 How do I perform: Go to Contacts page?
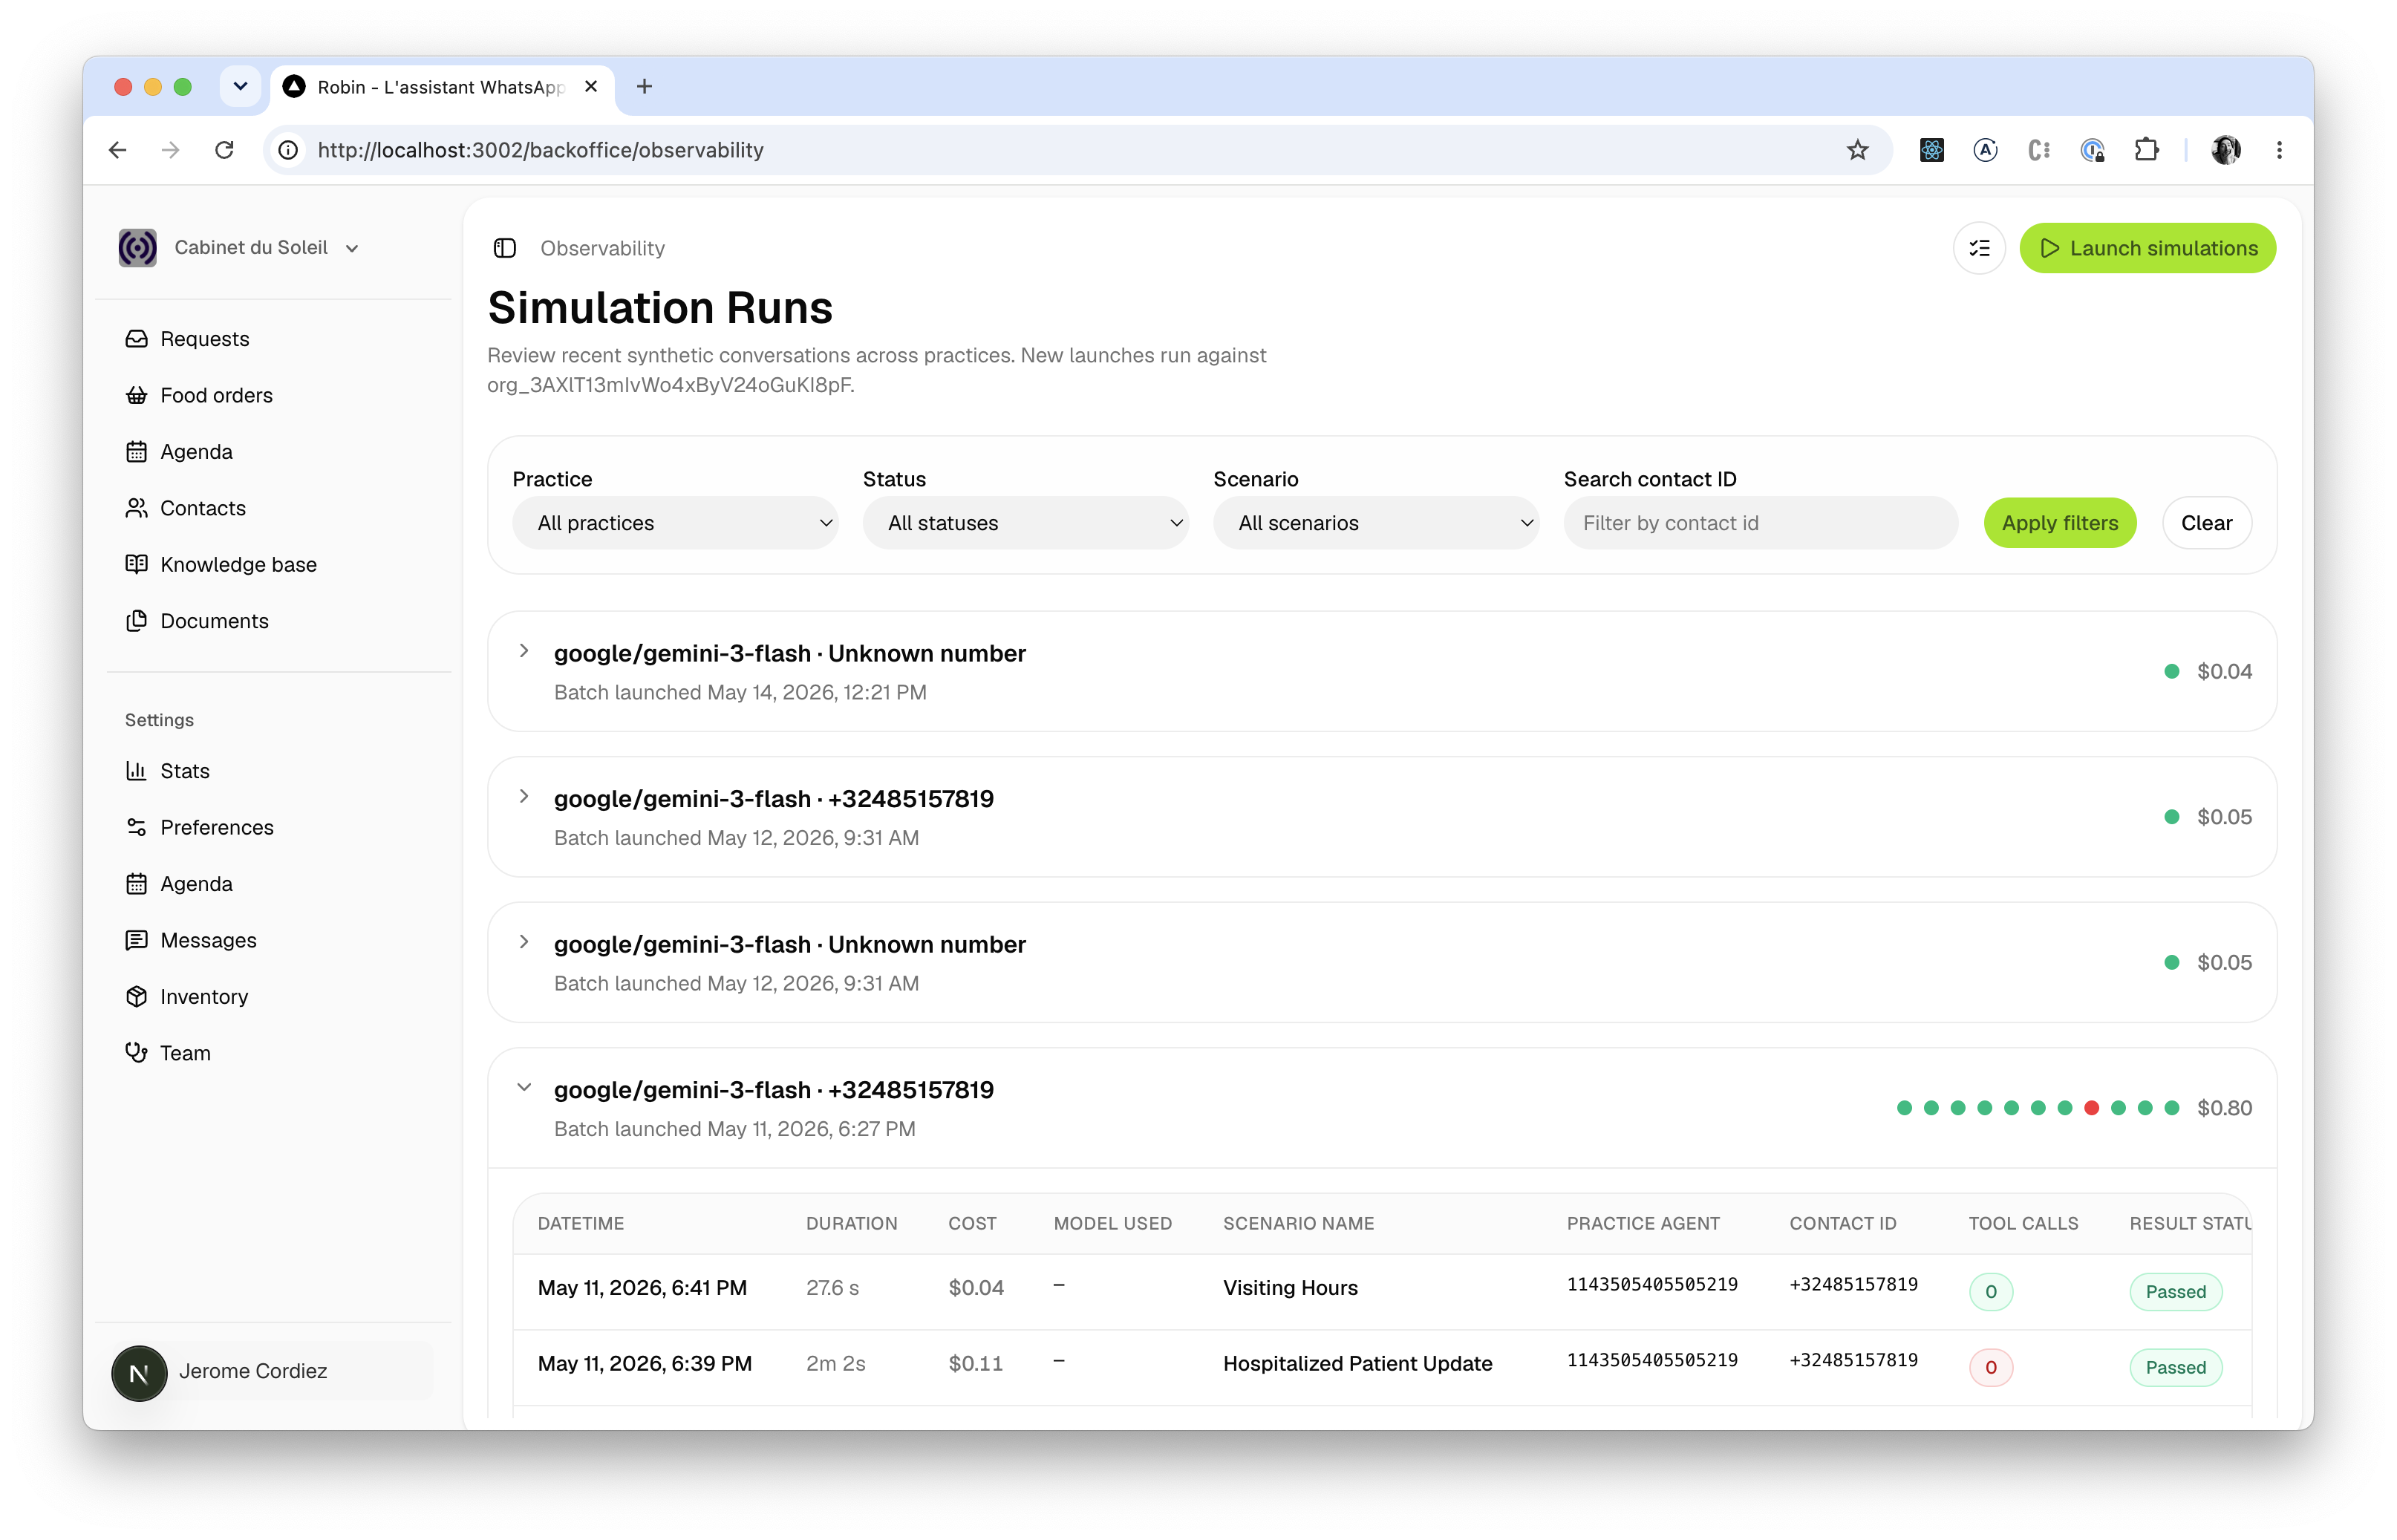coord(202,508)
